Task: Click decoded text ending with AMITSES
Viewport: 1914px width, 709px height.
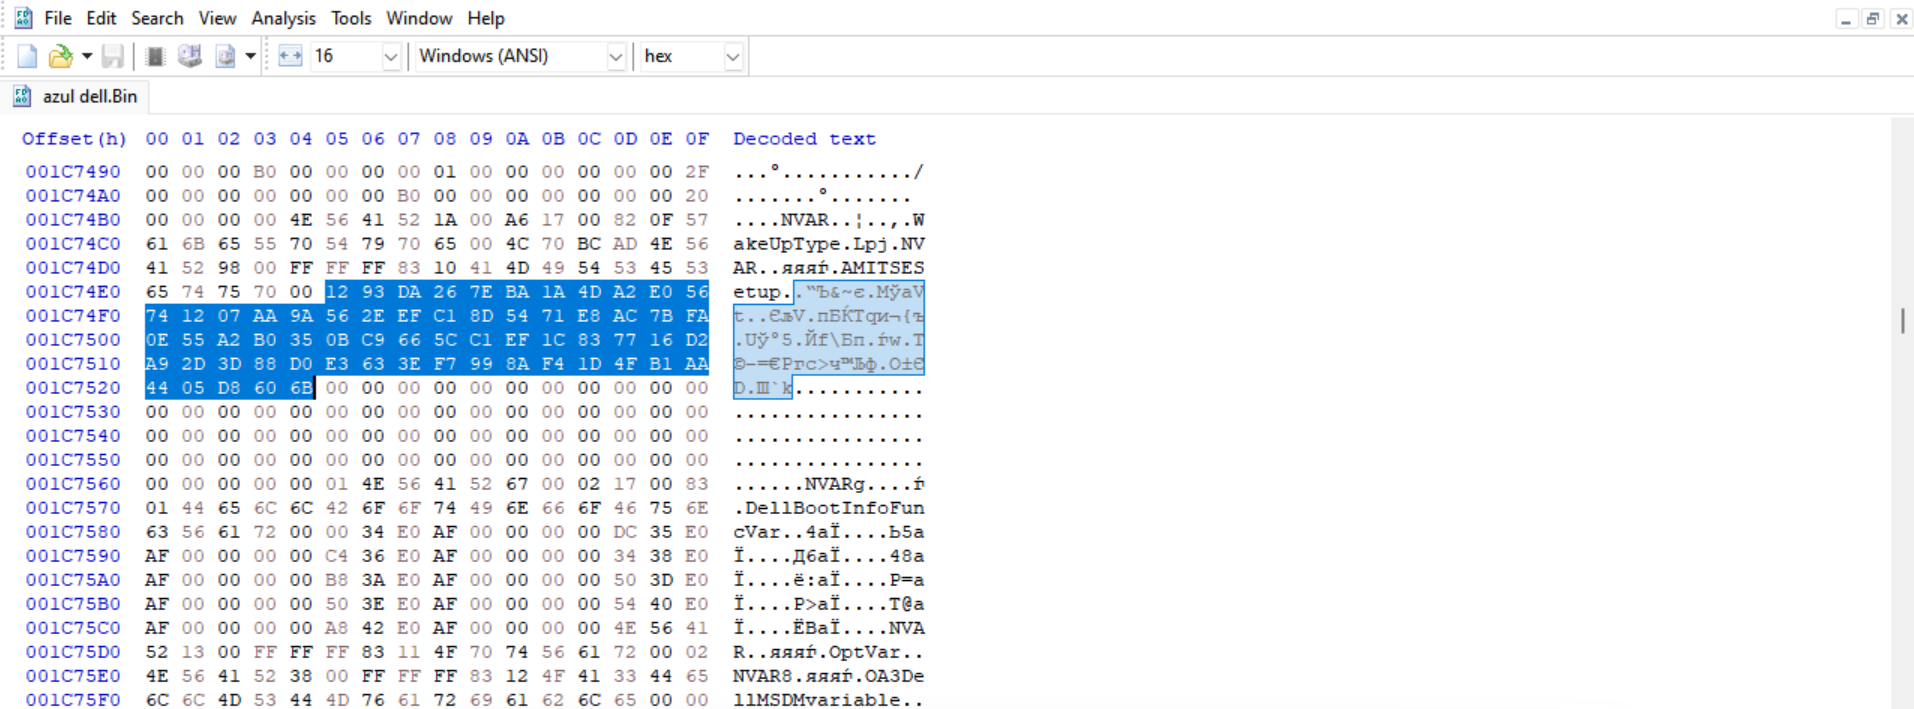Action: [x=829, y=268]
